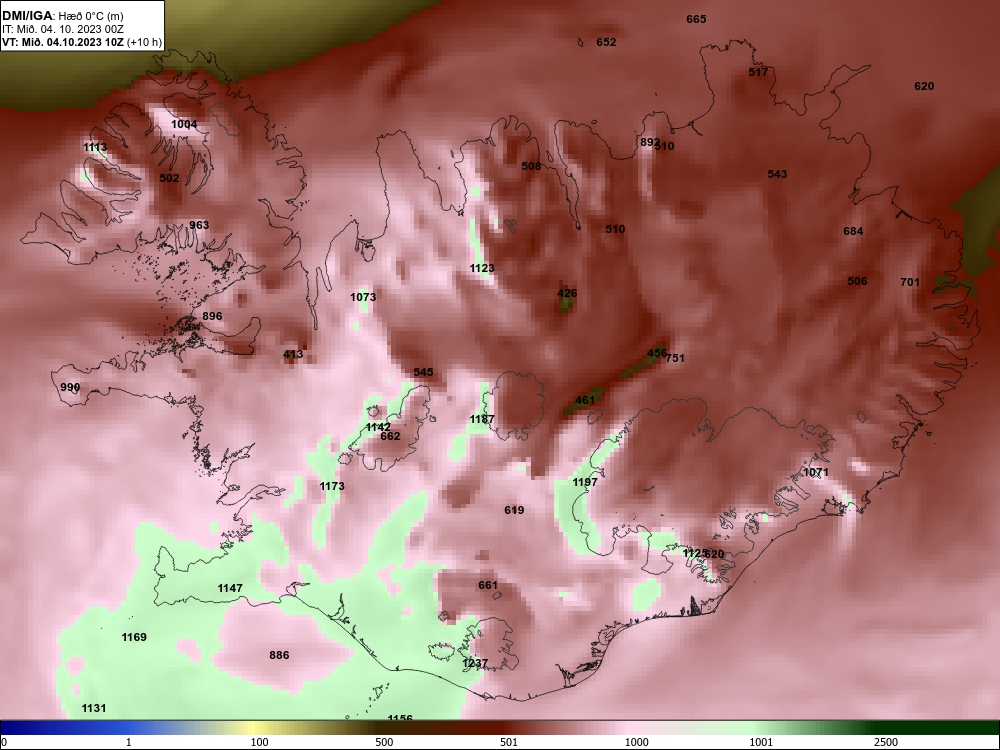
Task: Click the 413 map value
Action: [293, 355]
